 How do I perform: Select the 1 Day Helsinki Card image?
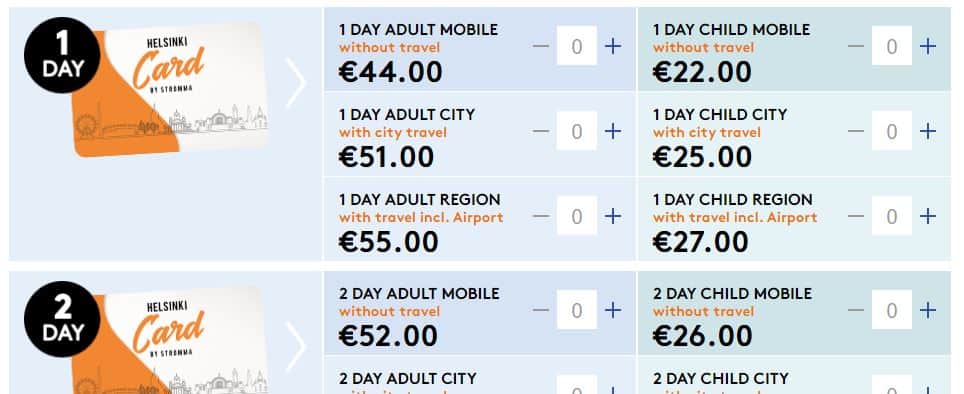coord(170,90)
